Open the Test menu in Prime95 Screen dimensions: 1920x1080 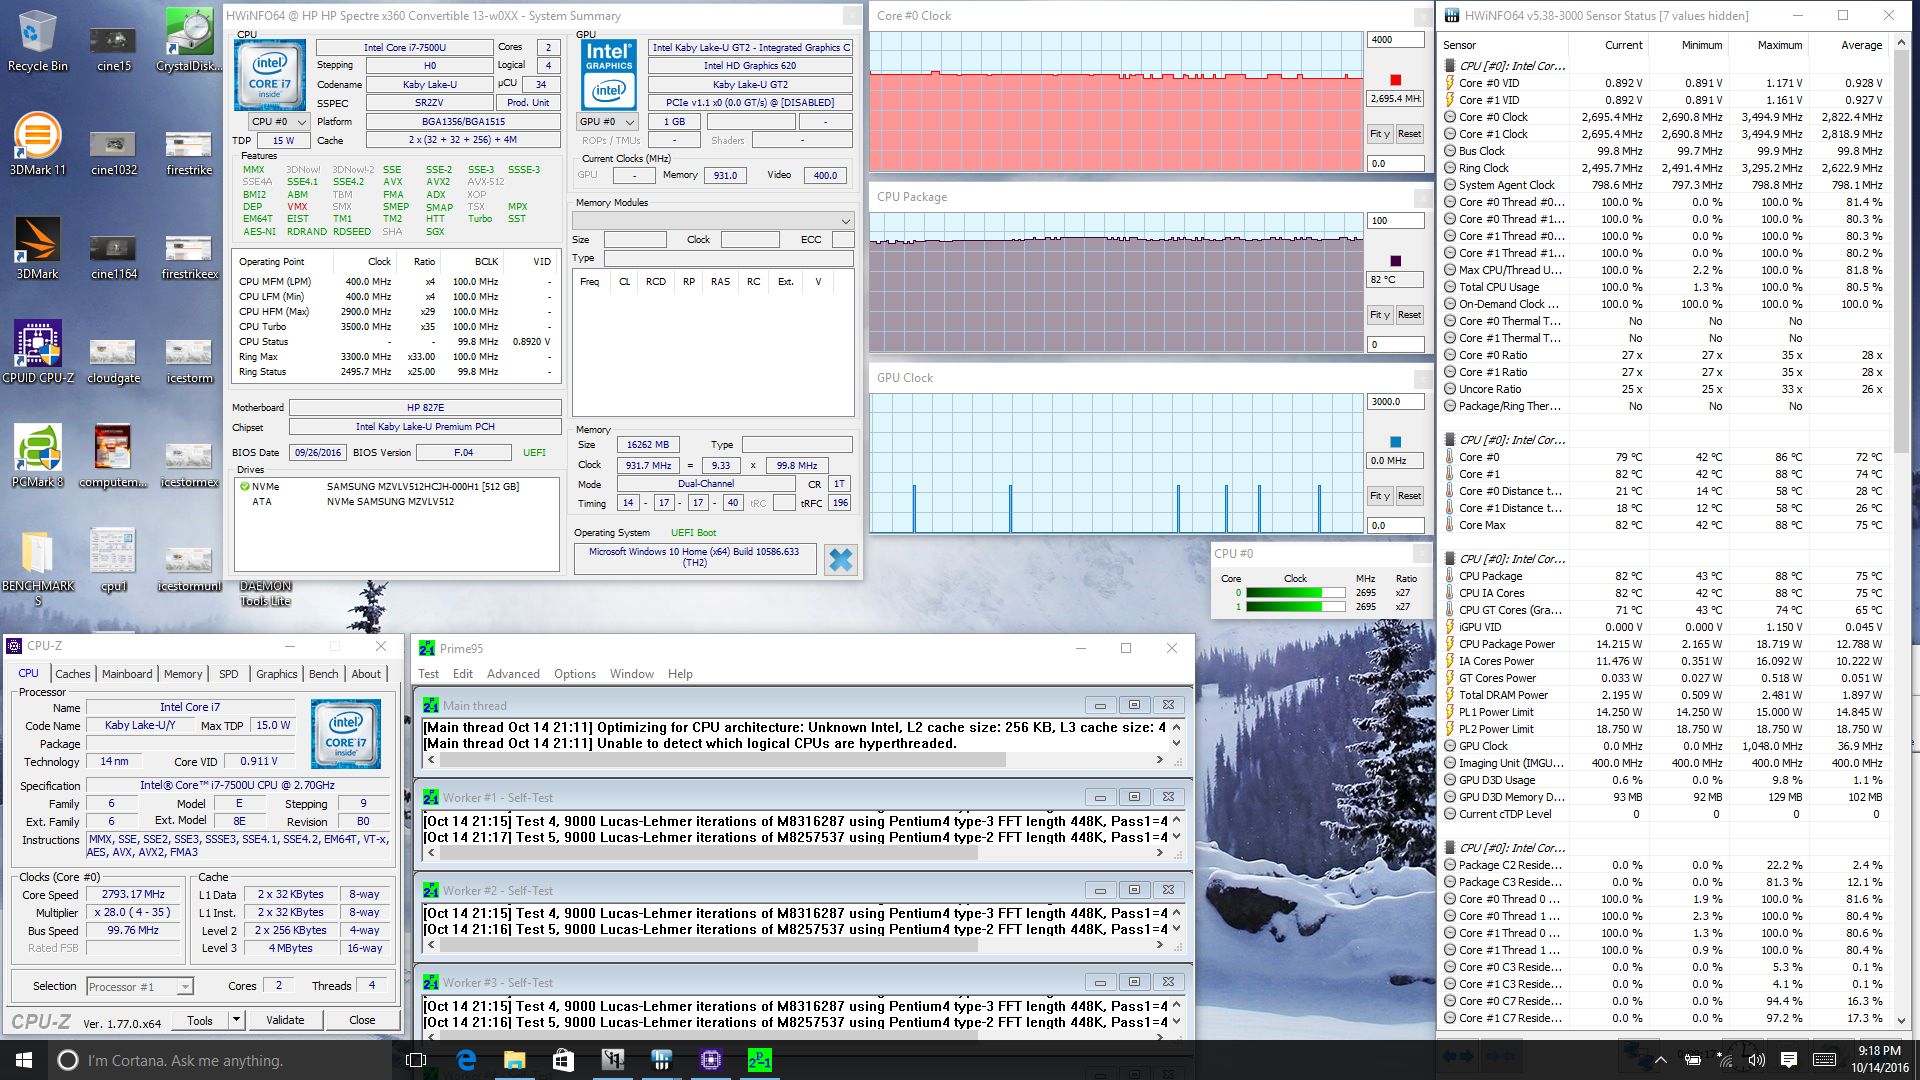428,674
